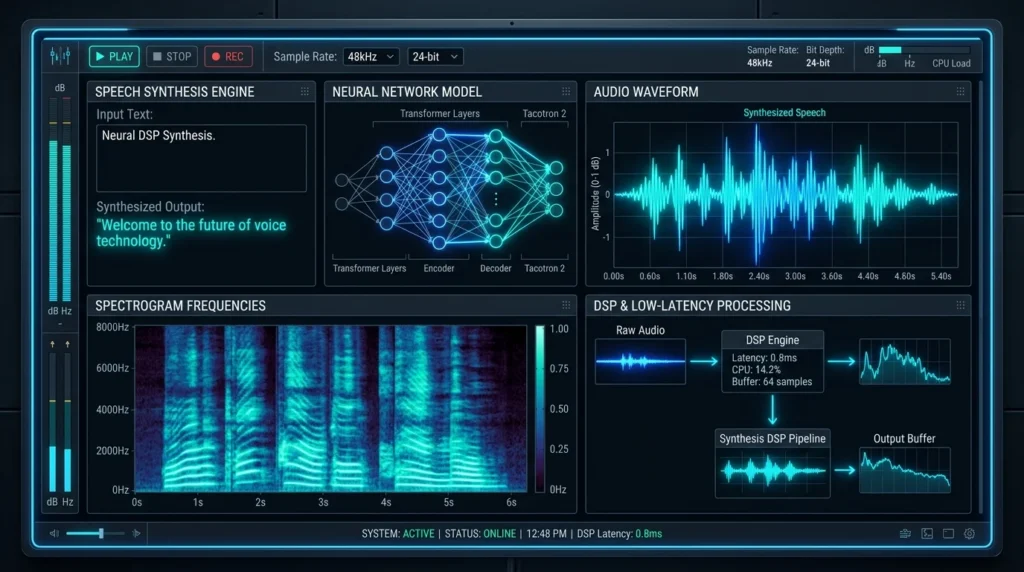Click the spectrogram intensity color scale bar
The width and height of the screenshot is (1024, 572).
pos(540,409)
